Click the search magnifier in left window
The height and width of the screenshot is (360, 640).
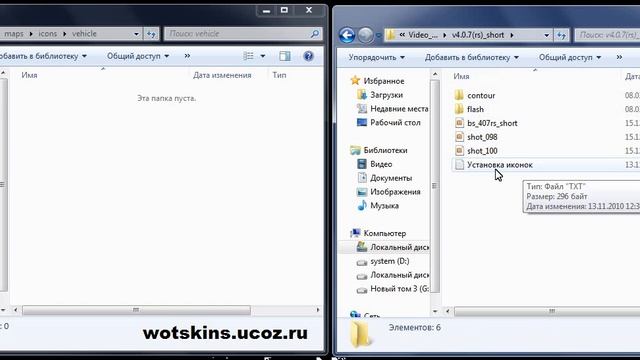pyautogui.click(x=315, y=34)
